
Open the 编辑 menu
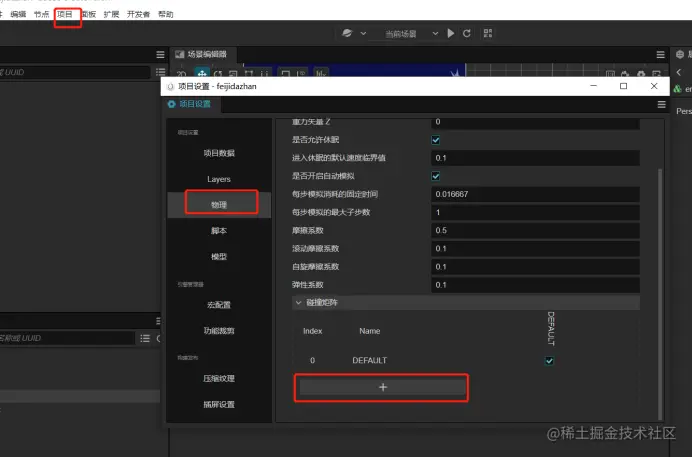tap(18, 14)
